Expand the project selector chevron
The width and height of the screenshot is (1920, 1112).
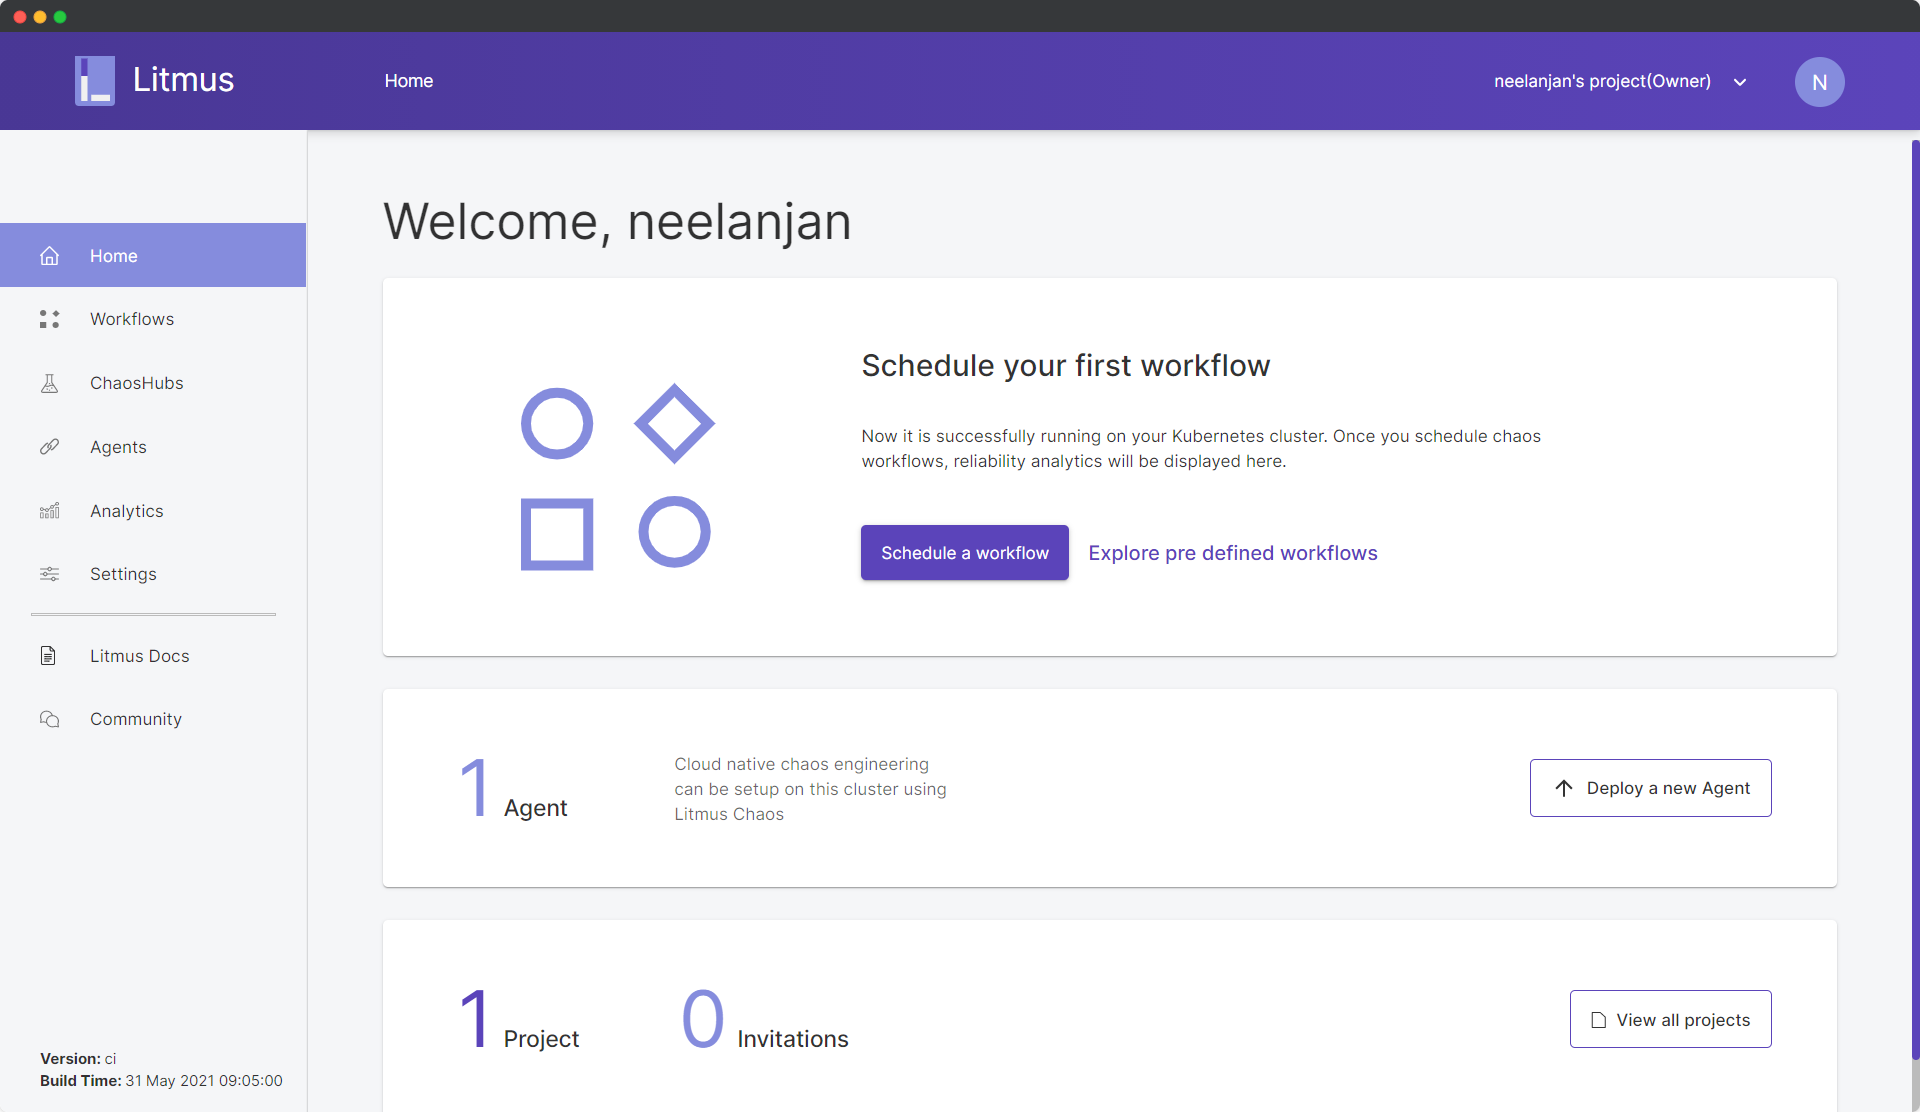(x=1740, y=82)
